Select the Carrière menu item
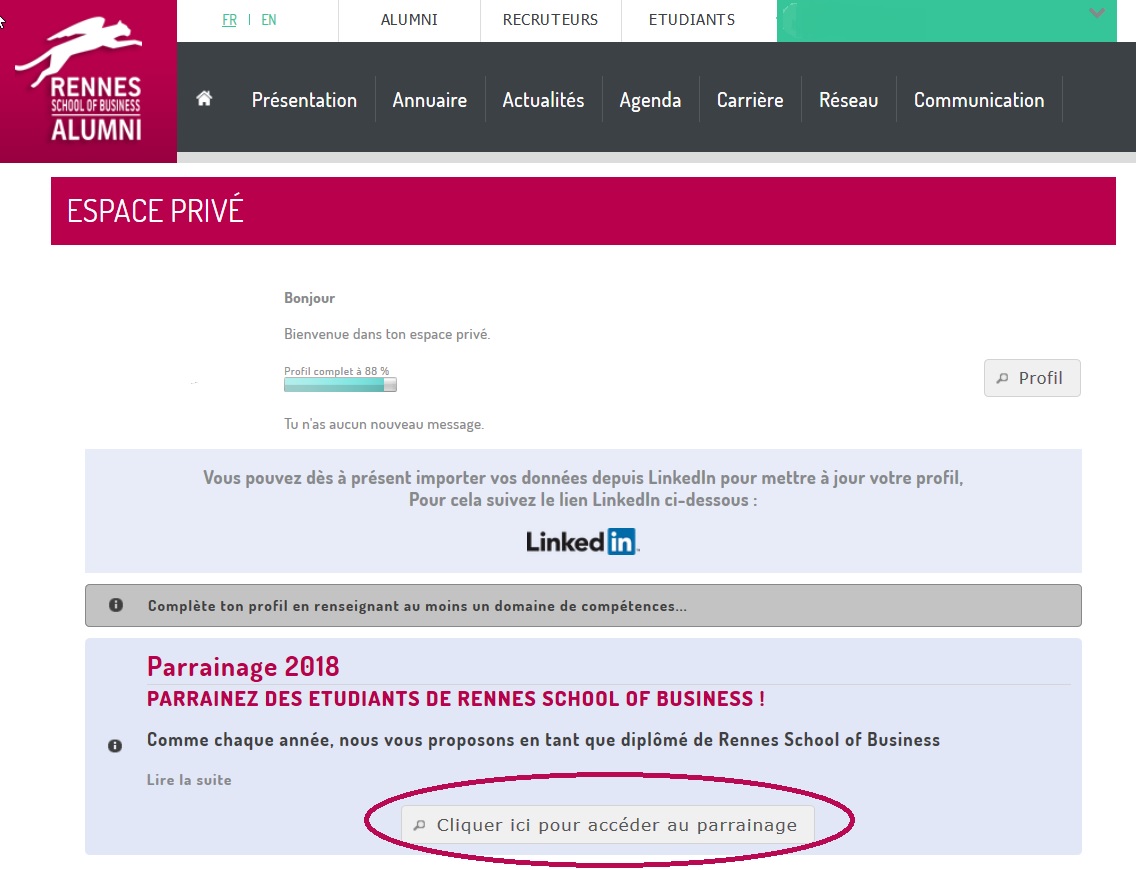Screen dimensions: 1136x870 750,100
